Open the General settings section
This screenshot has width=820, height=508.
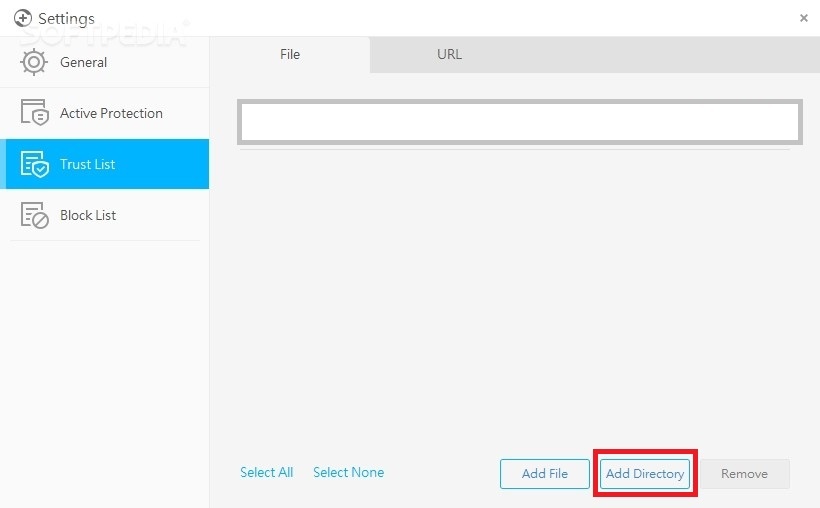point(83,62)
